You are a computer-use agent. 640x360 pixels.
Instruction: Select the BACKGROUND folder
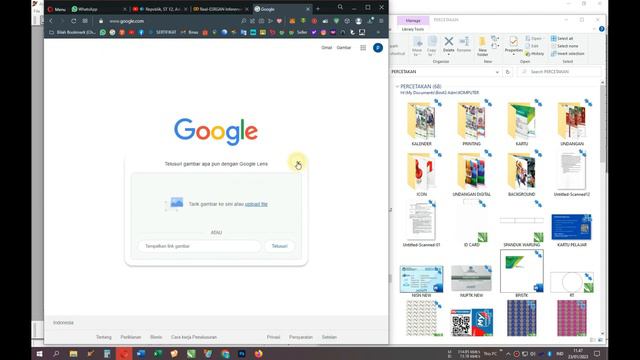point(522,174)
